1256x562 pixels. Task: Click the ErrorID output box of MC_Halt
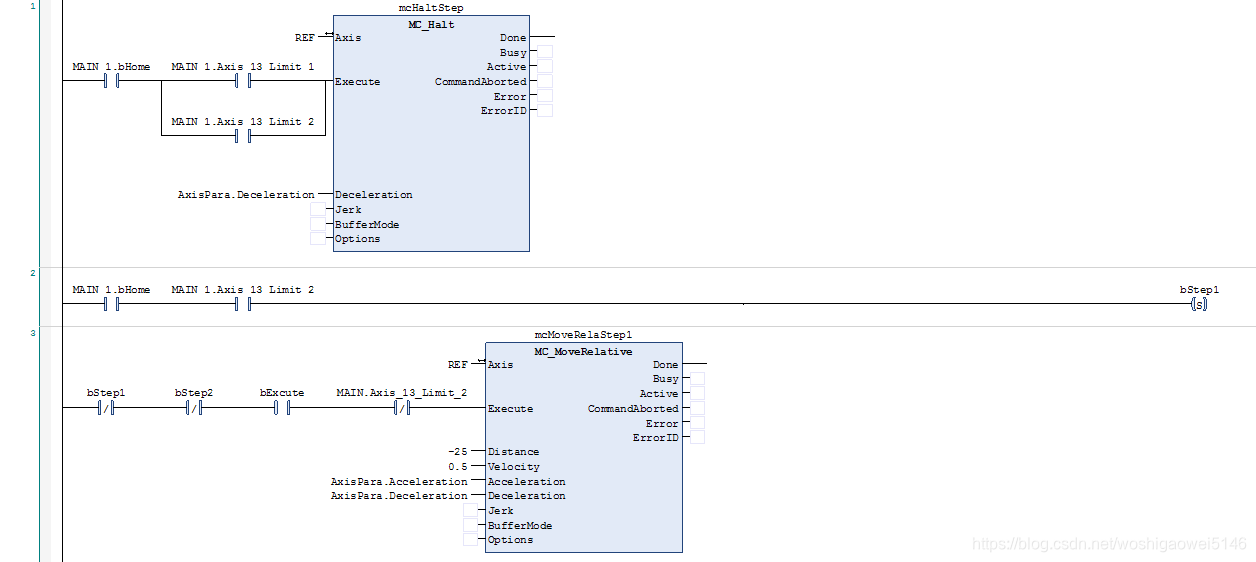545,110
